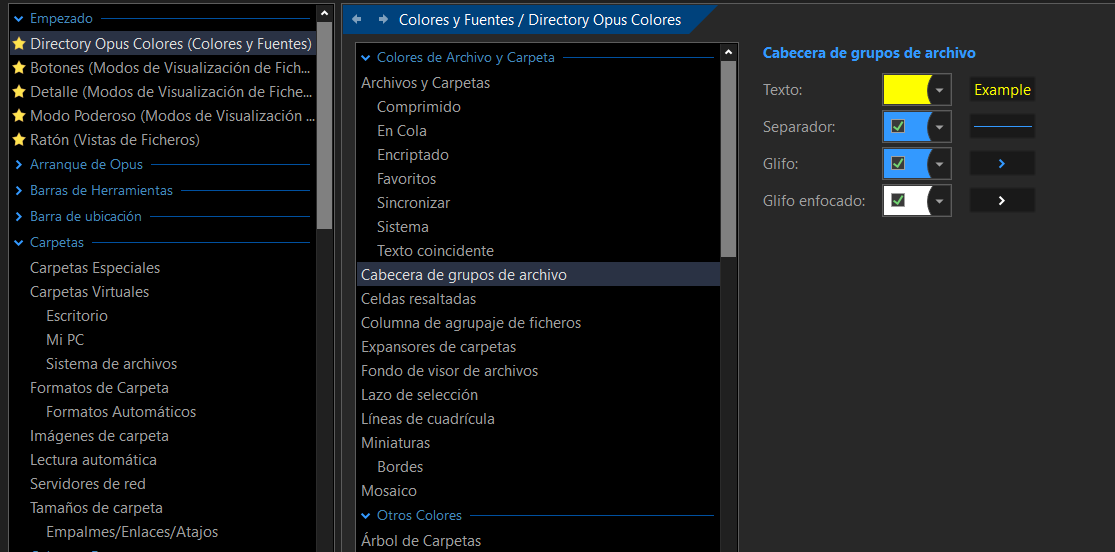Open the Texto color dropdown arrow
1115x552 pixels.
click(940, 90)
